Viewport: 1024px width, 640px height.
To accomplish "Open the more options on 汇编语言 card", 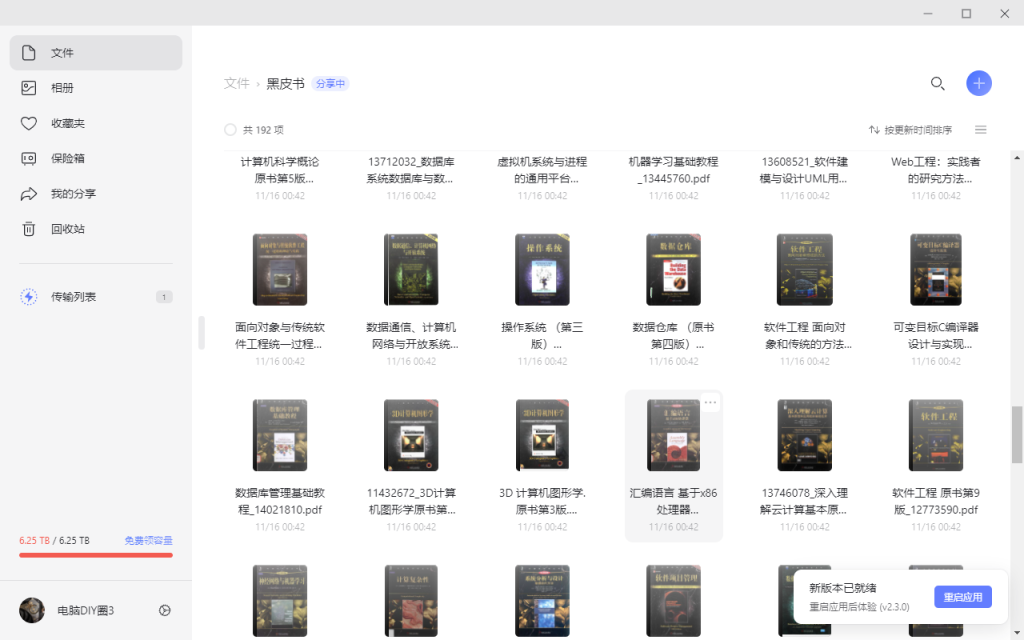I will coord(711,402).
